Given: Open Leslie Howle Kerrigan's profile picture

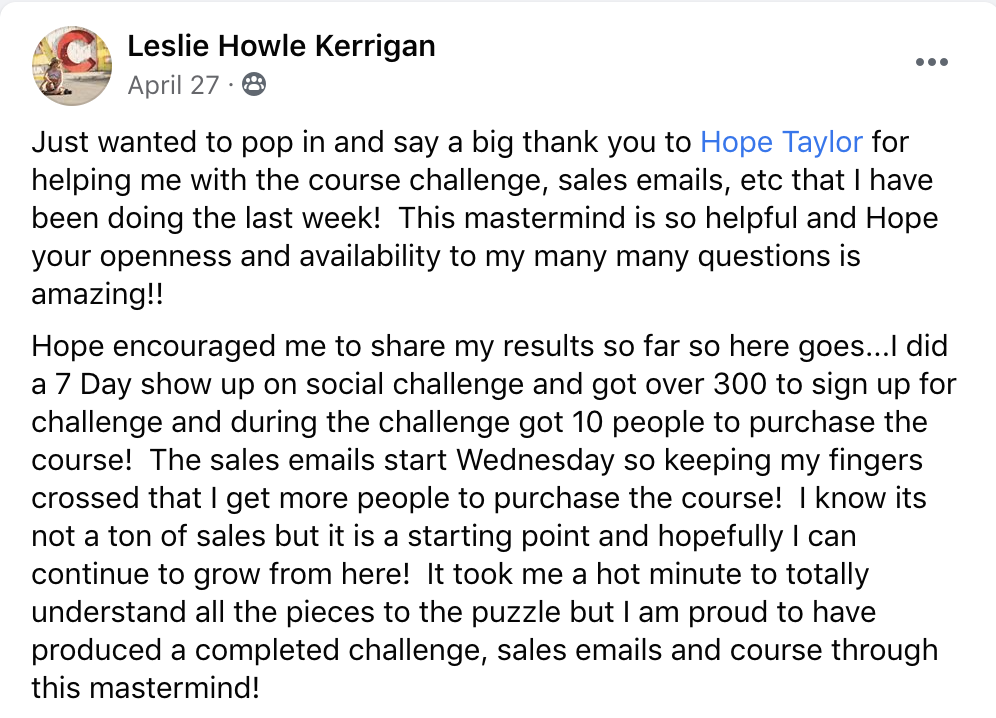Looking at the screenshot, I should (x=72, y=65).
